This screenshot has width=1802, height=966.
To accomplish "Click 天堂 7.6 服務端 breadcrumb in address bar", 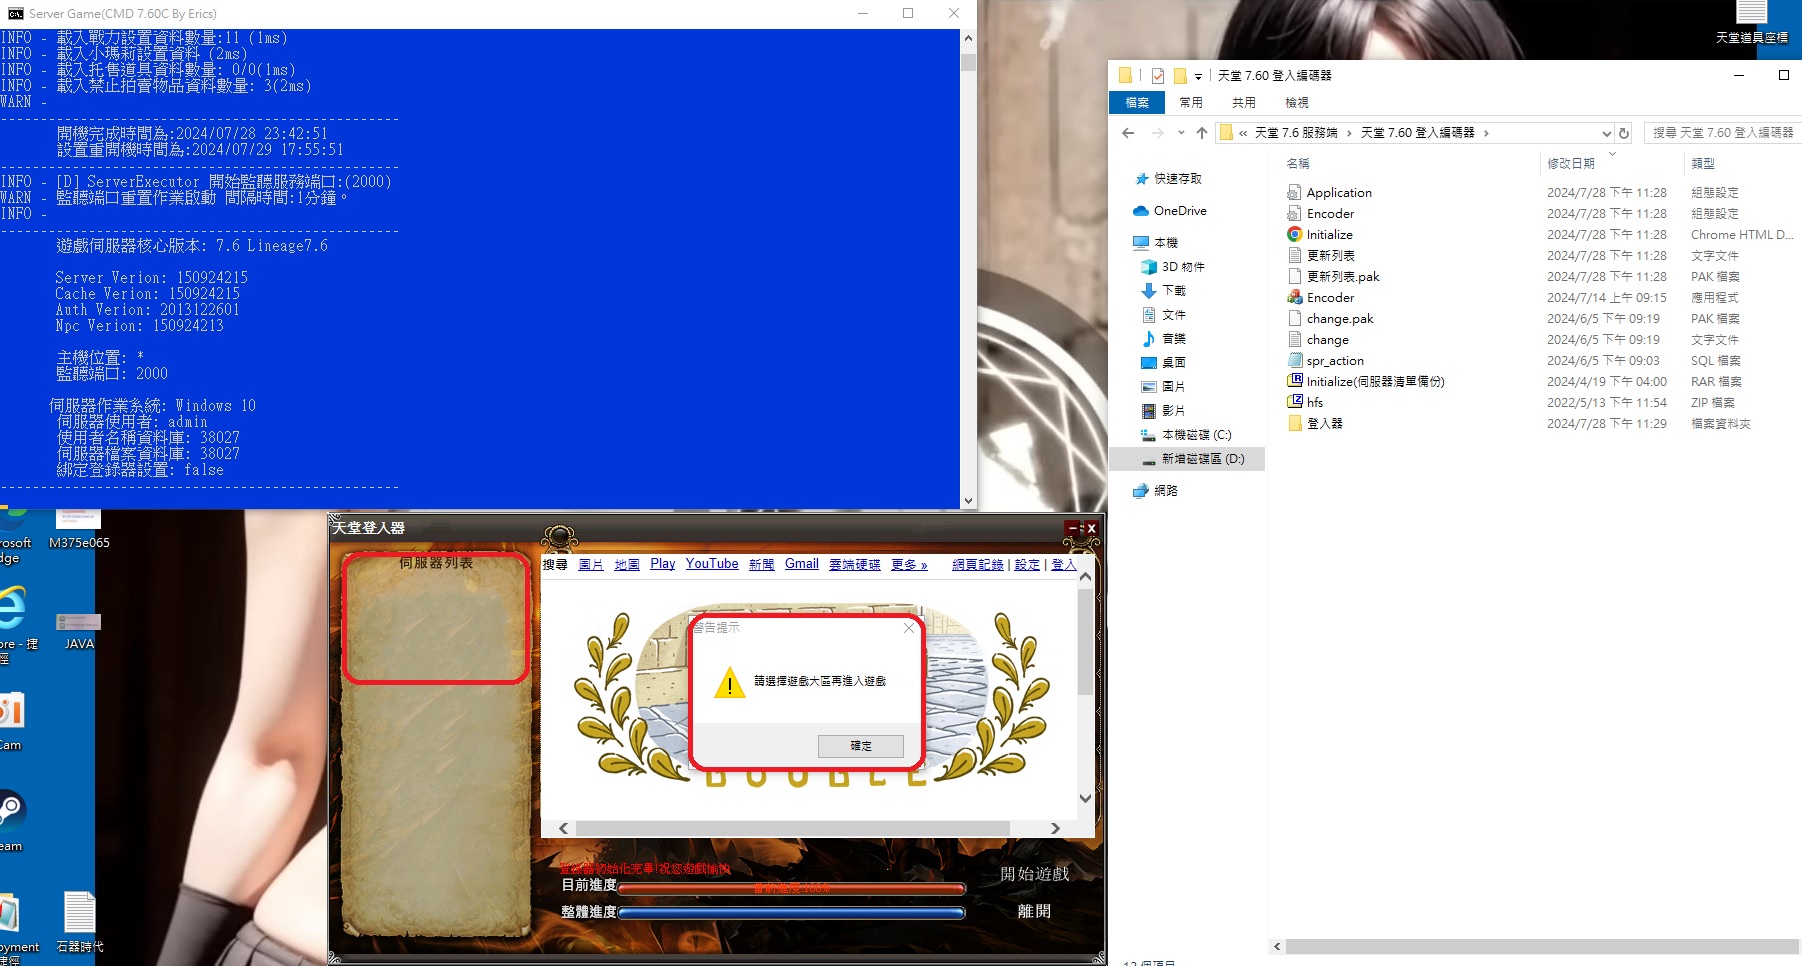I will pyautogui.click(x=1296, y=132).
